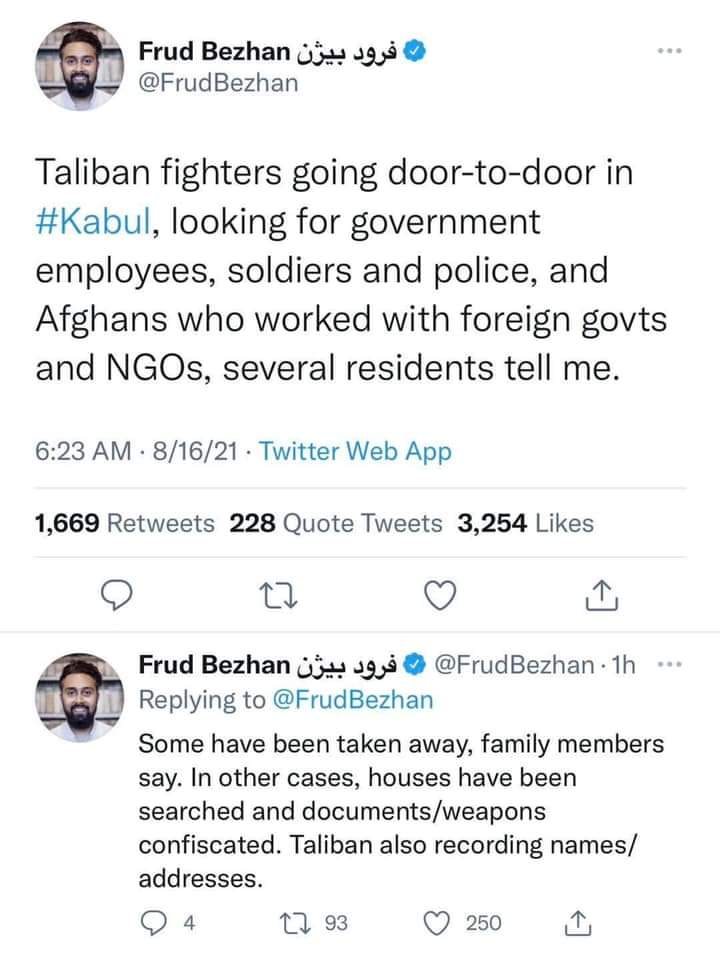Screen dimensions: 720x960
Task: Click @FrudBezhan in "Replying to" line
Action: point(352,700)
